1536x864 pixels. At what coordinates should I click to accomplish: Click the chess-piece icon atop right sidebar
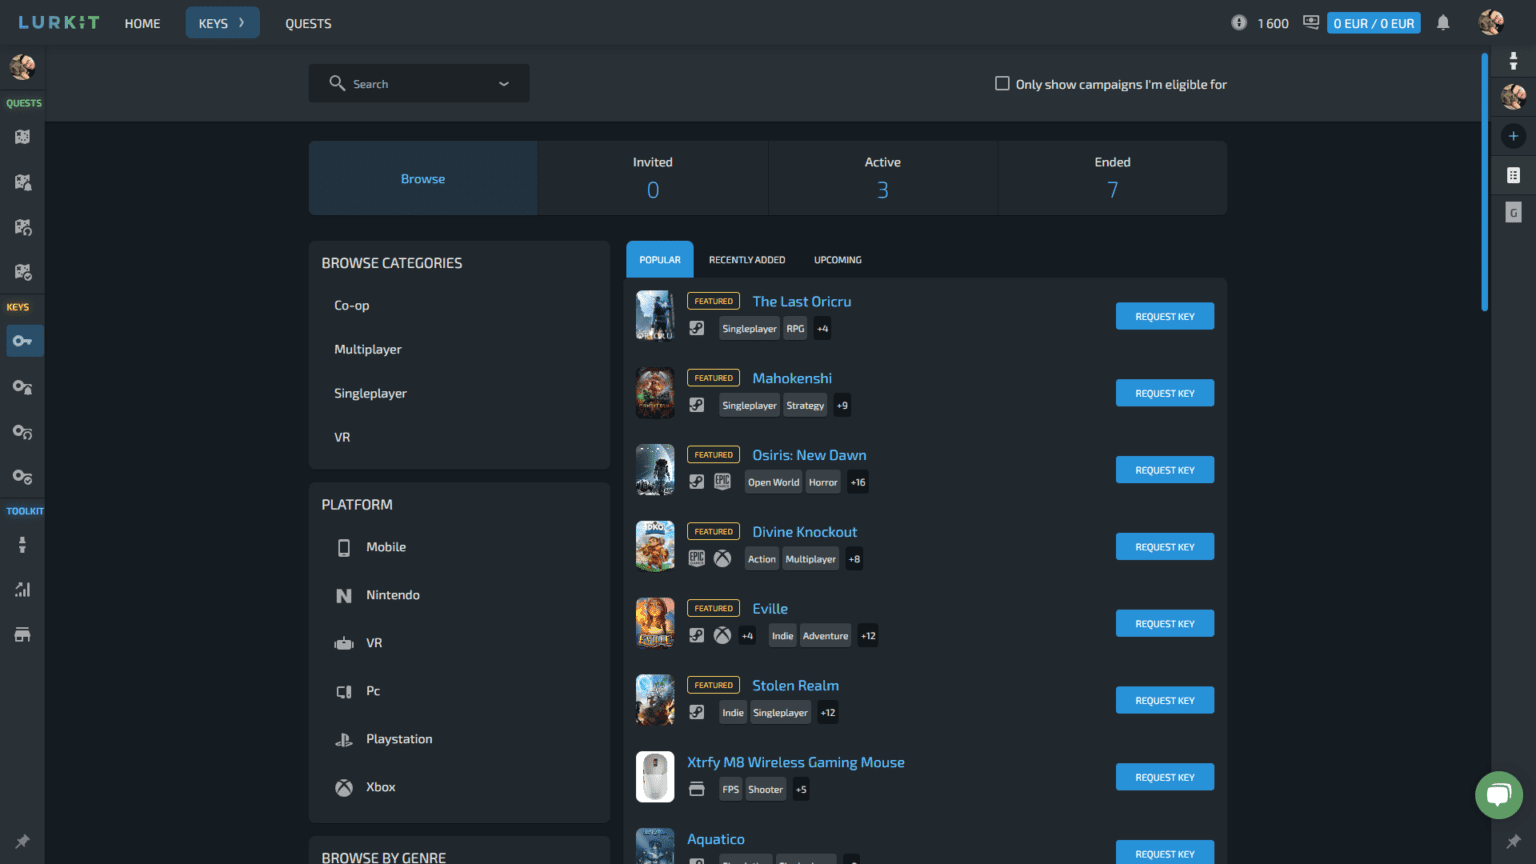[1513, 61]
